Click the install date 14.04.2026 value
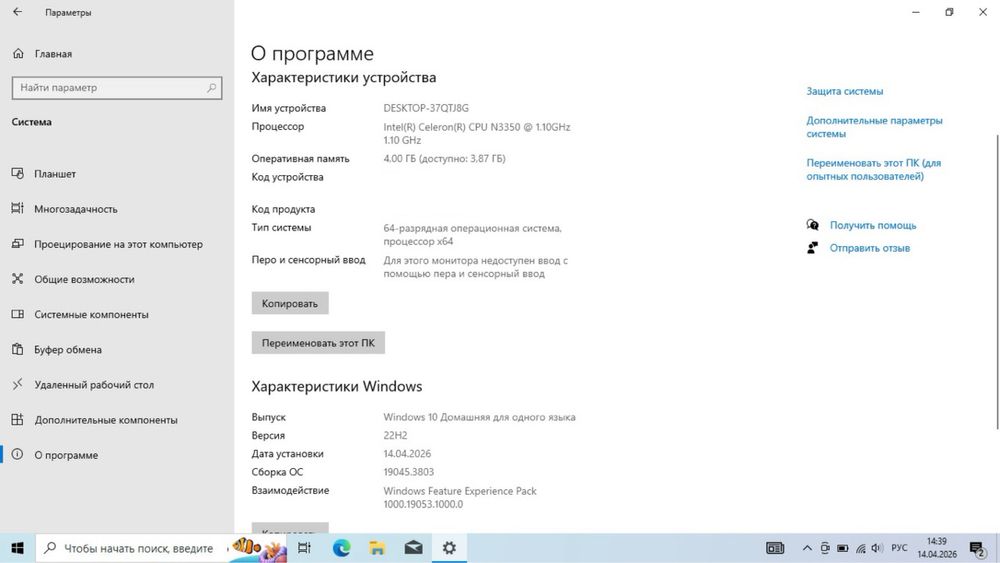The image size is (1000, 563). pyautogui.click(x=407, y=453)
